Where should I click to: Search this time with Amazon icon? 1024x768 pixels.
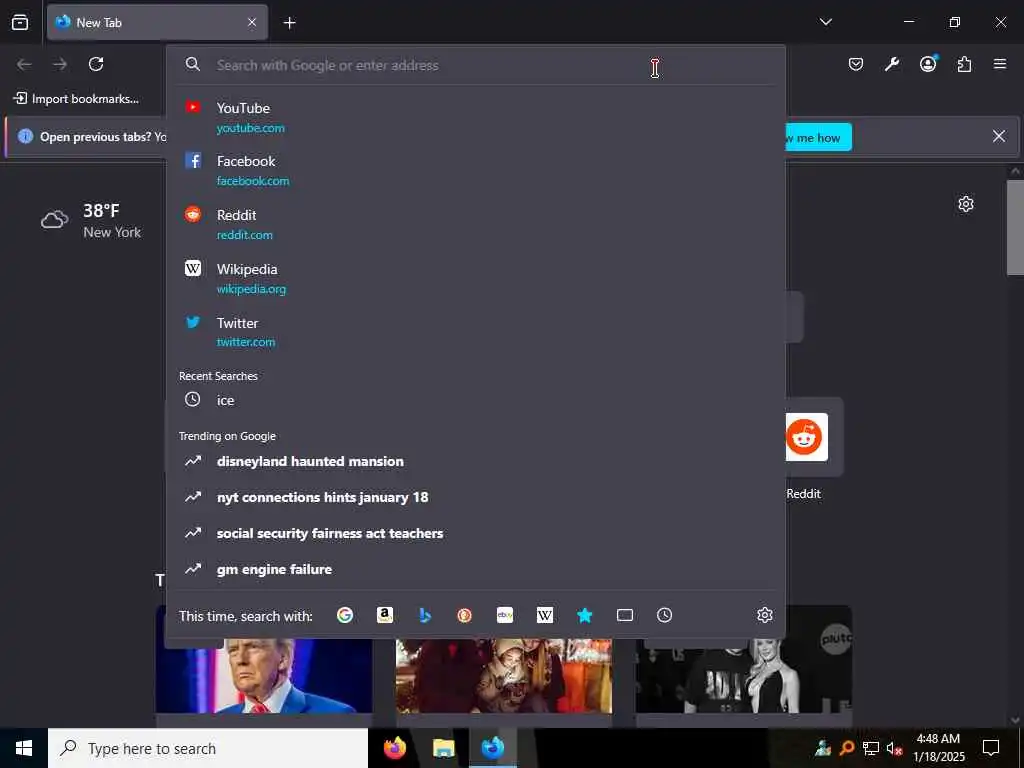(x=385, y=615)
